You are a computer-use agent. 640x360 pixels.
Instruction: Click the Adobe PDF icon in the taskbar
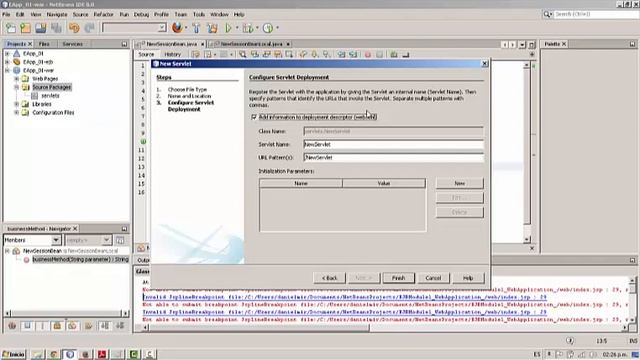point(102,354)
